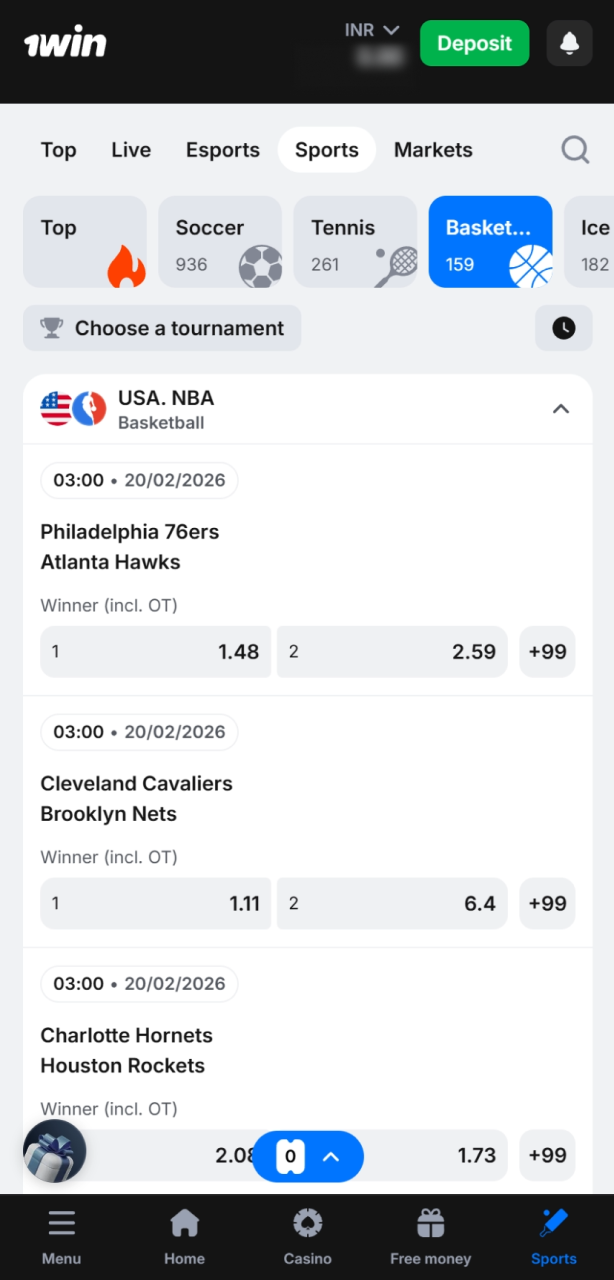Click the 1win logo
Screen dimensions: 614x1280
(x=65, y=42)
